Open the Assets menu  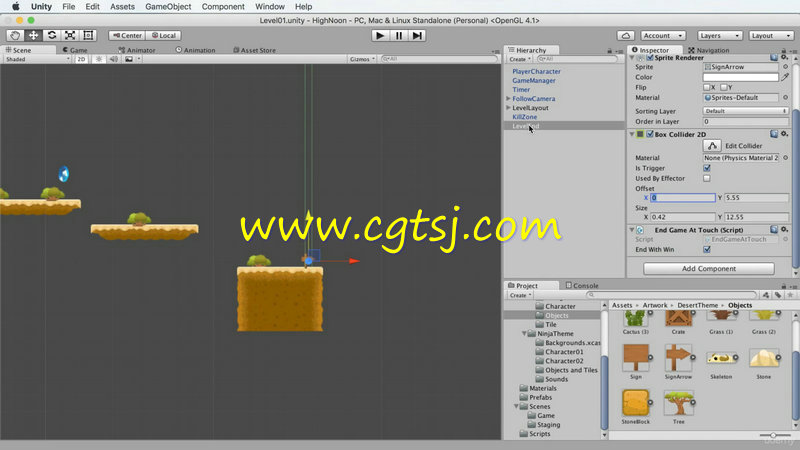122,7
